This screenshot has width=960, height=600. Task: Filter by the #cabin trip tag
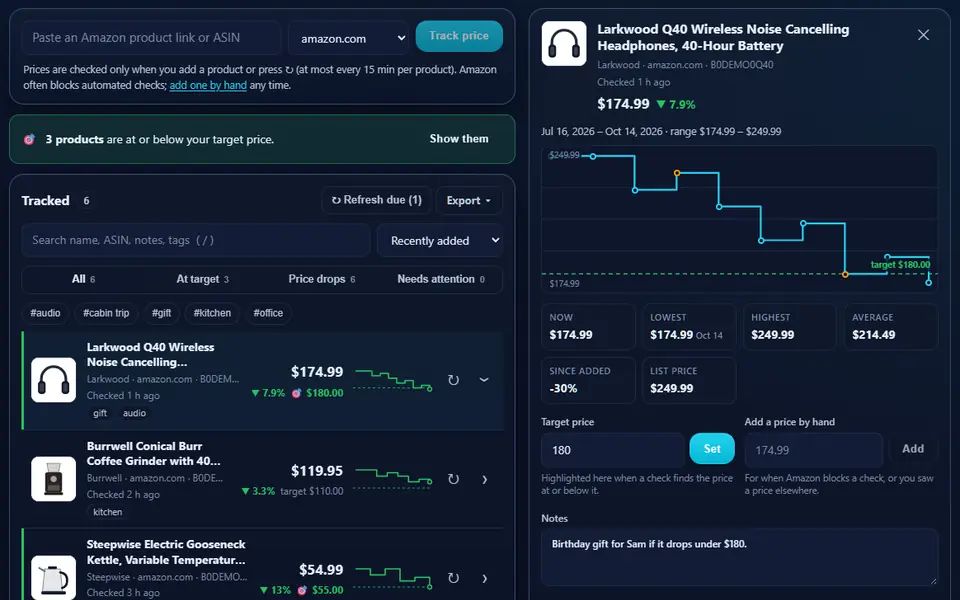pyautogui.click(x=106, y=313)
